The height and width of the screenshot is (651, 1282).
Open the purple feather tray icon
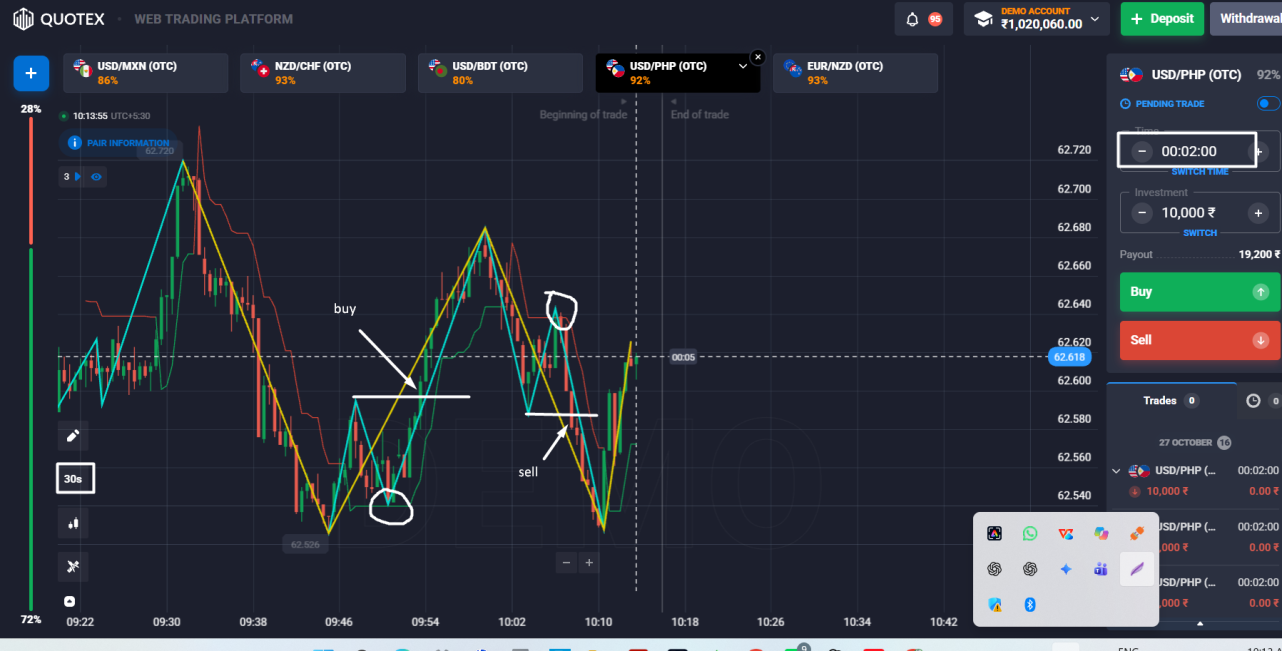coord(1137,569)
